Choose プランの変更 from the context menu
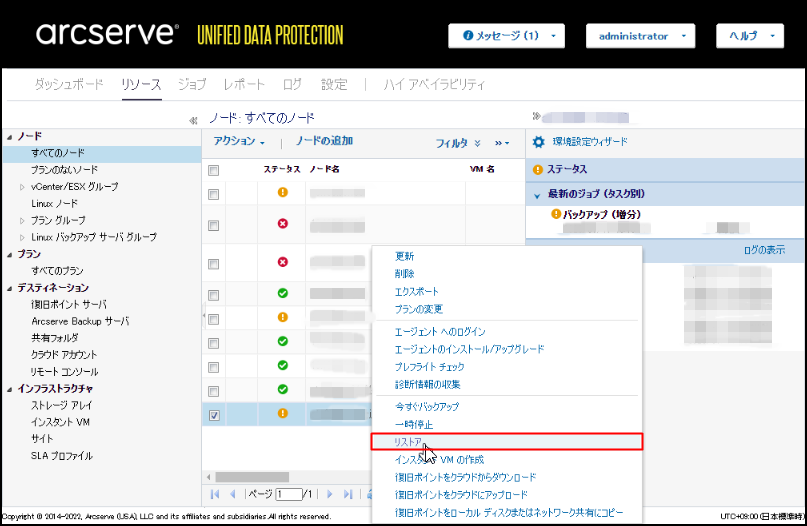This screenshot has height=526, width=807. pyautogui.click(x=418, y=309)
